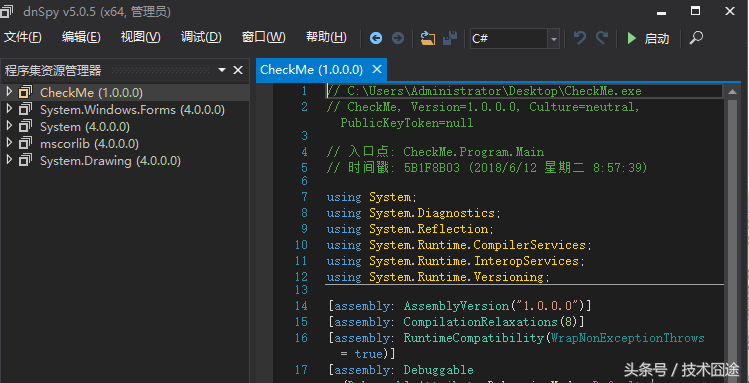Screen dimensions: 749x383
Task: Open the C# language dropdown
Action: coord(554,39)
